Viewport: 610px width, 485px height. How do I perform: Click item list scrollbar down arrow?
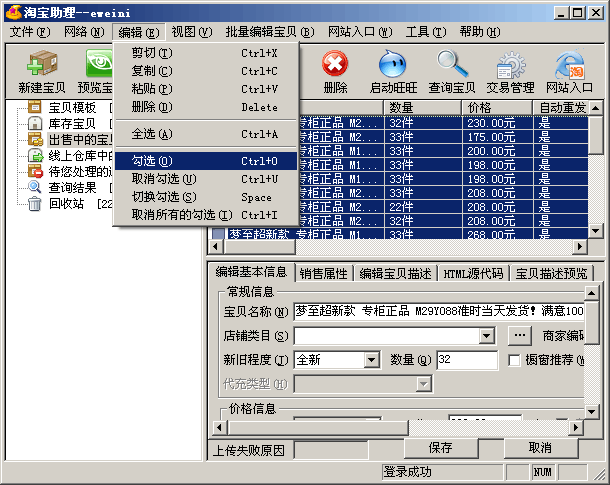click(595, 231)
